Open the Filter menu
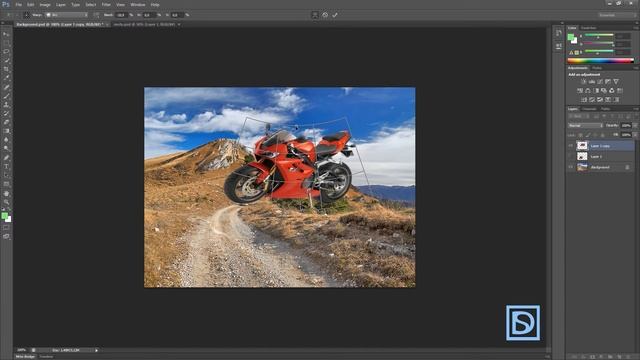The image size is (640, 360). tap(106, 4)
